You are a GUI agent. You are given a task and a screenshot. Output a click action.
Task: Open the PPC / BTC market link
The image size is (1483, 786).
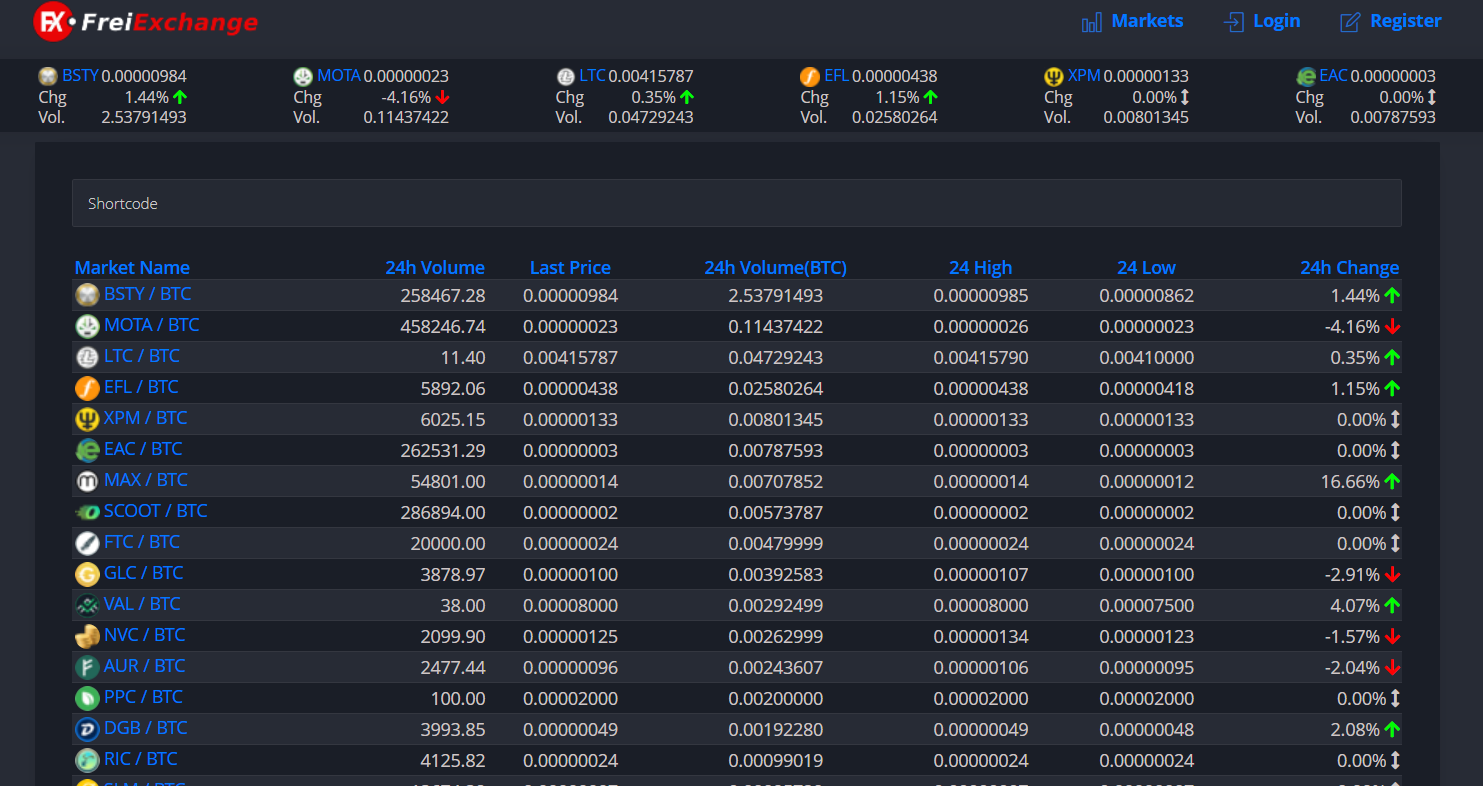click(x=144, y=697)
